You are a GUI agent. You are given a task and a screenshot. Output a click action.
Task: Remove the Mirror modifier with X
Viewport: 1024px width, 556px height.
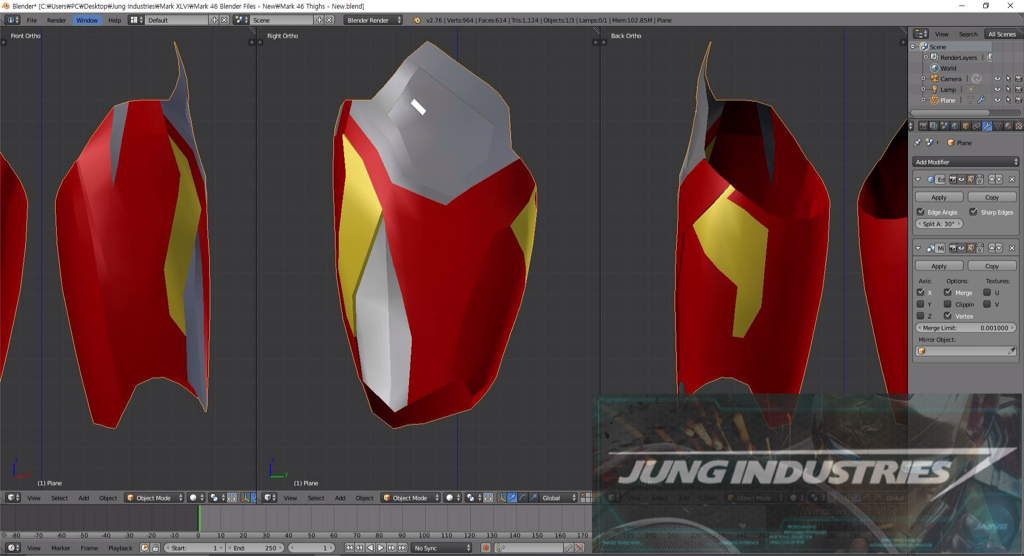(1012, 248)
